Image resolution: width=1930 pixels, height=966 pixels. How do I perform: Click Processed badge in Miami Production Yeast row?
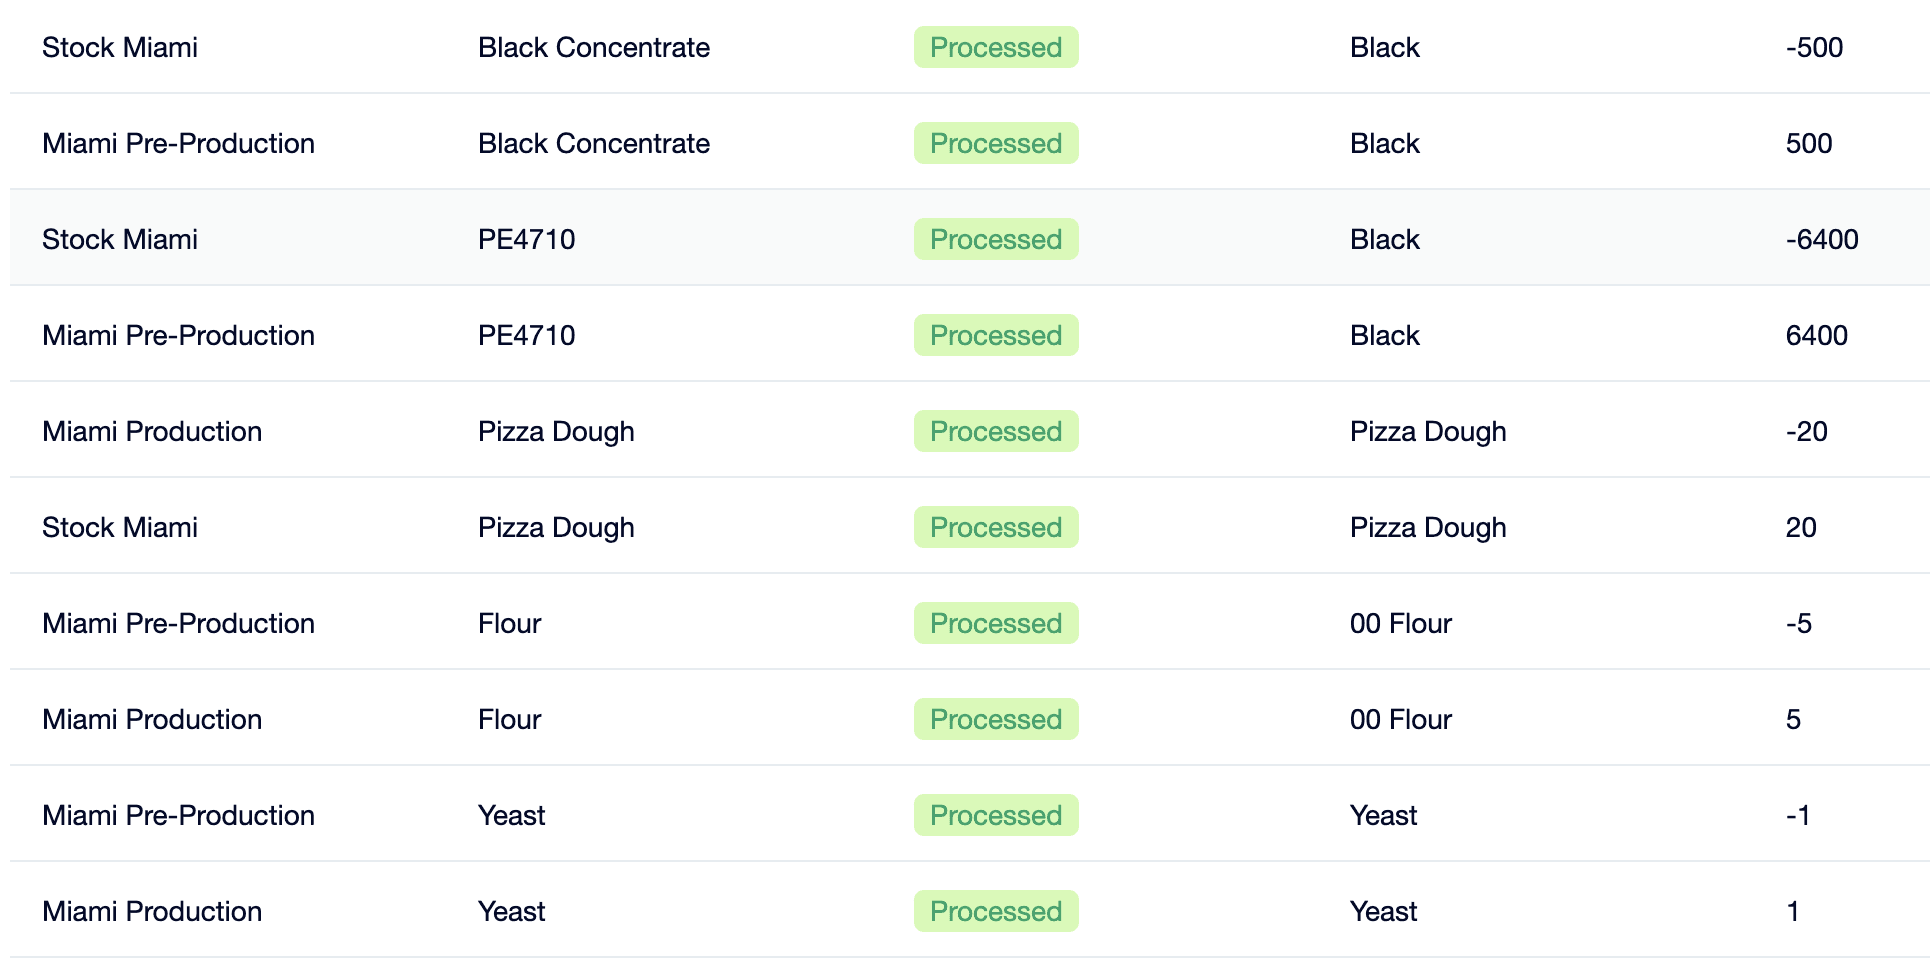(996, 911)
